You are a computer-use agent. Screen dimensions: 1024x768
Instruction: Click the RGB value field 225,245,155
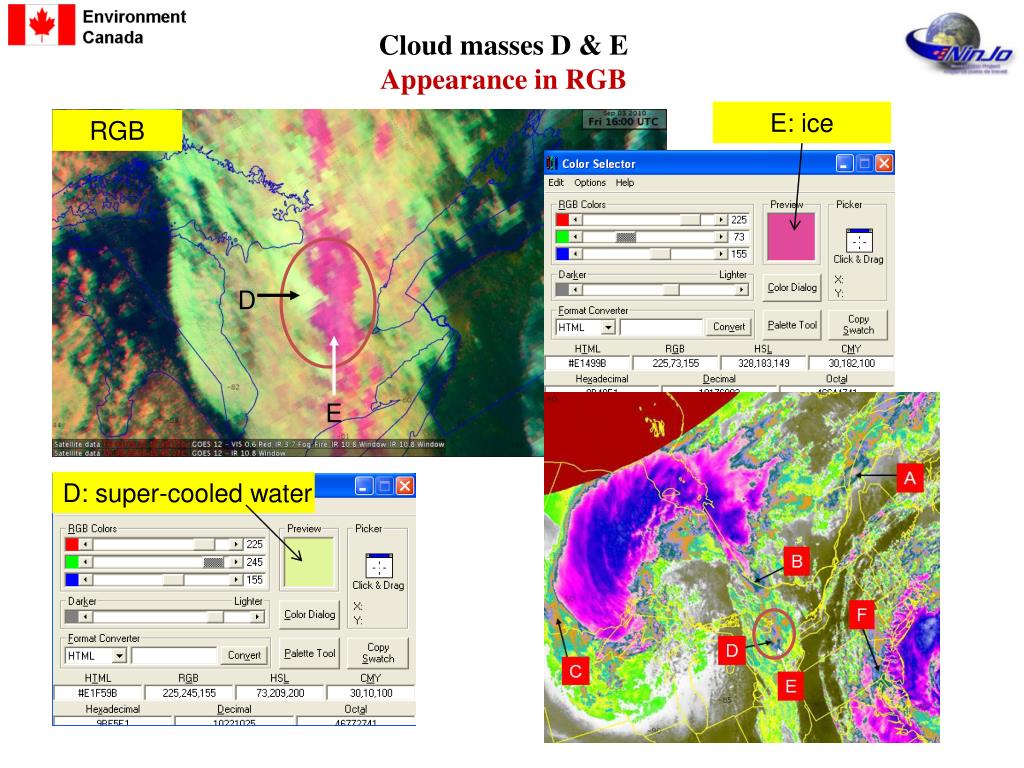(x=189, y=693)
